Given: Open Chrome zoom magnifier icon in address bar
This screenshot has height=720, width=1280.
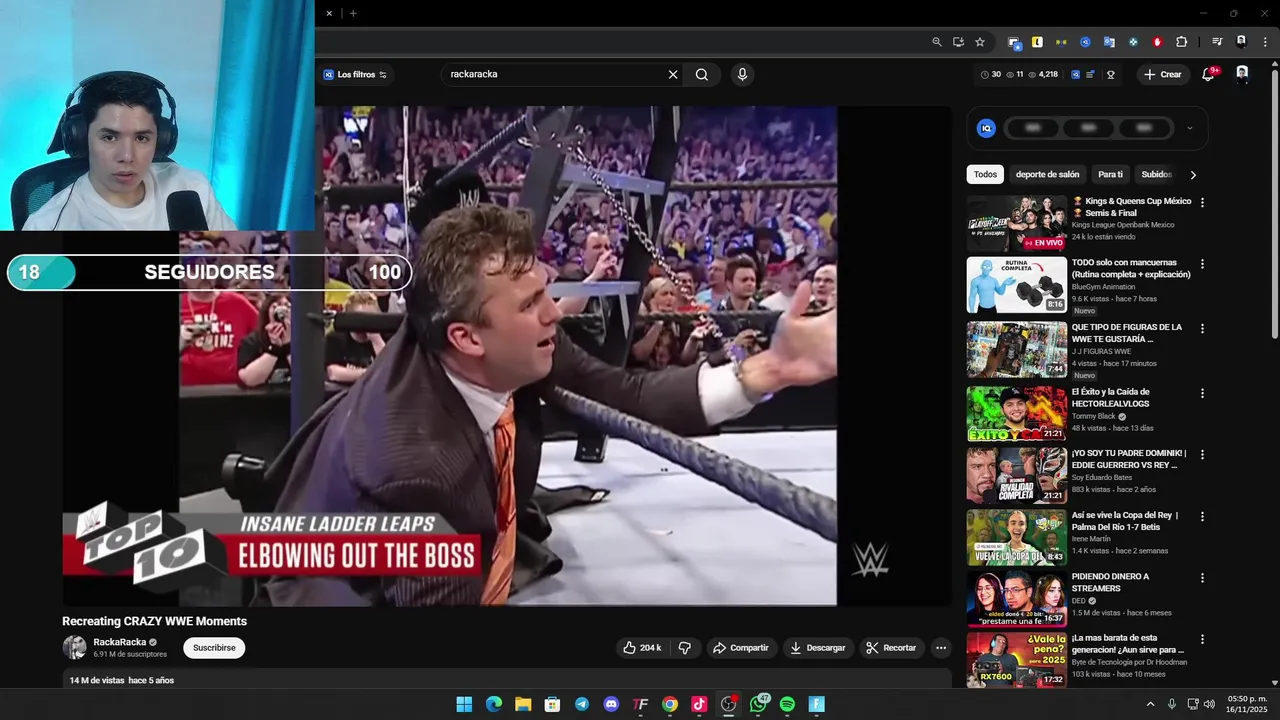Looking at the screenshot, I should click(937, 42).
